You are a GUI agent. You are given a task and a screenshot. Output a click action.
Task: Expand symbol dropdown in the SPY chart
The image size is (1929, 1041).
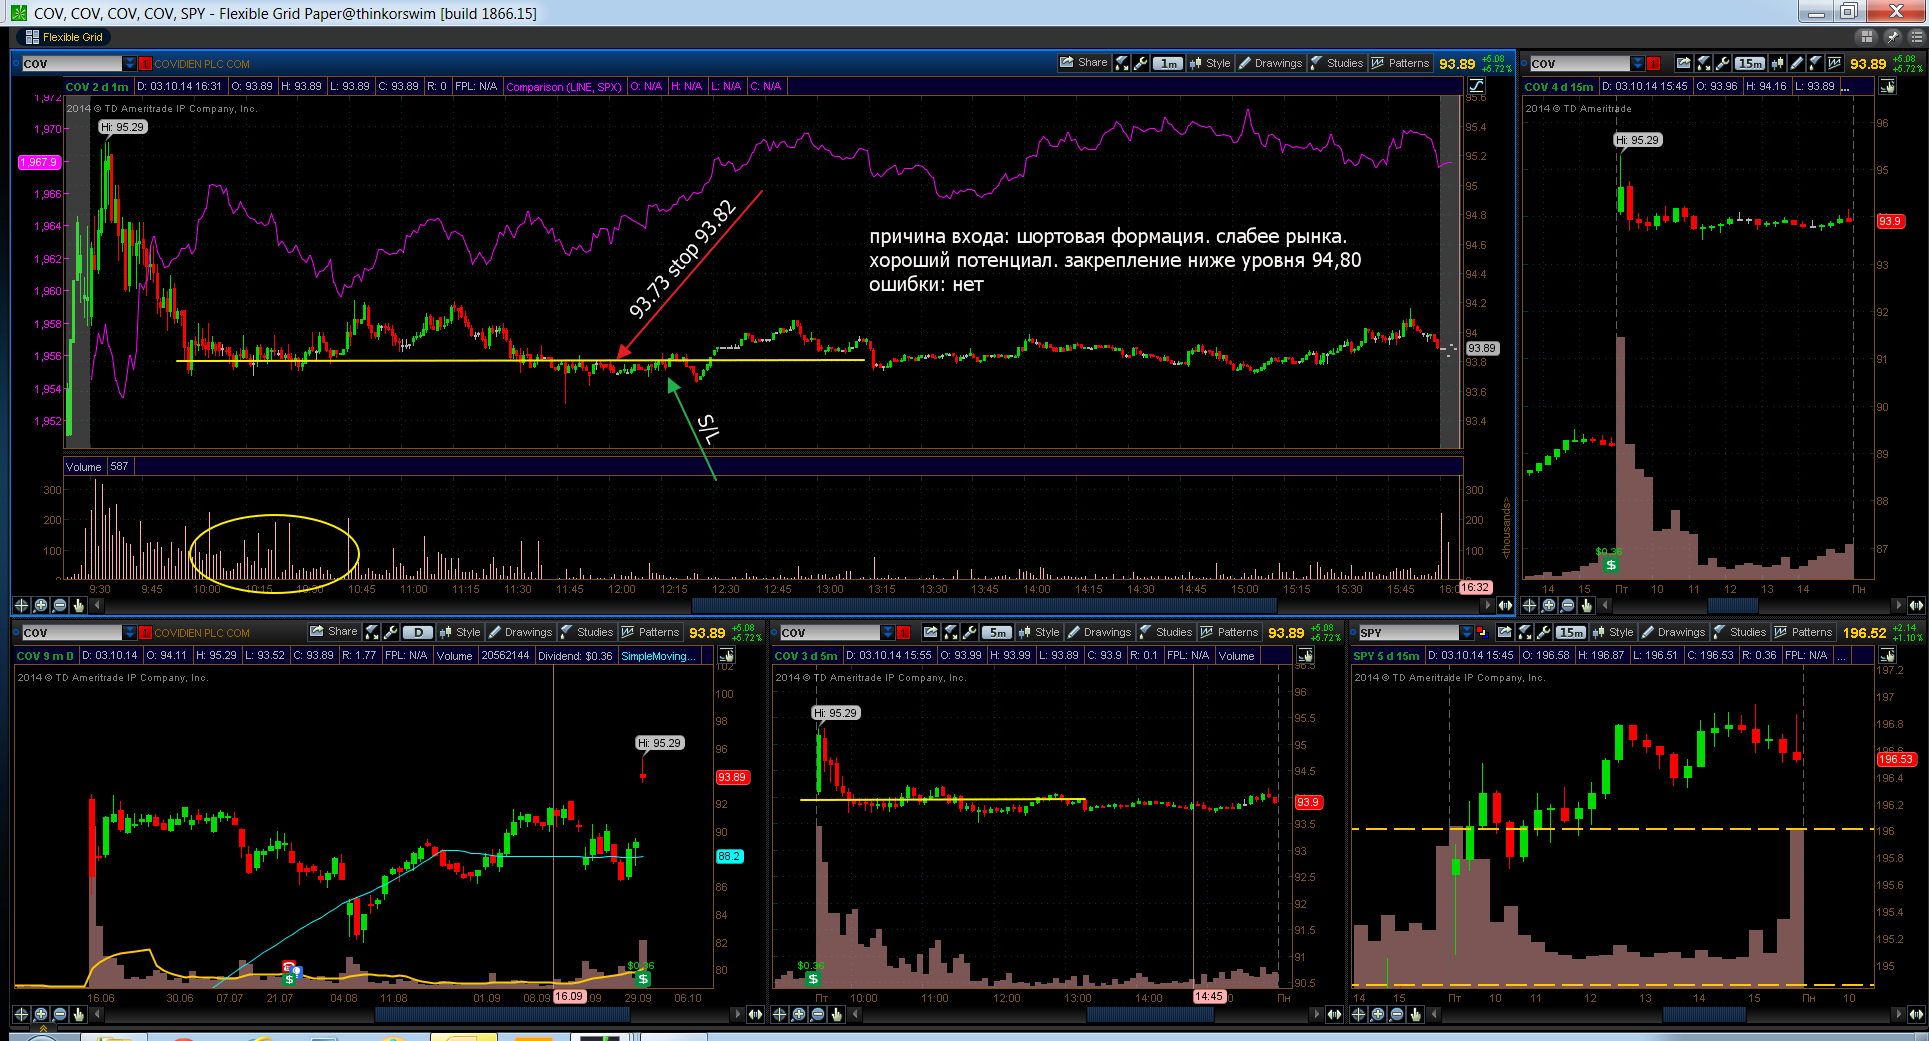point(1466,633)
